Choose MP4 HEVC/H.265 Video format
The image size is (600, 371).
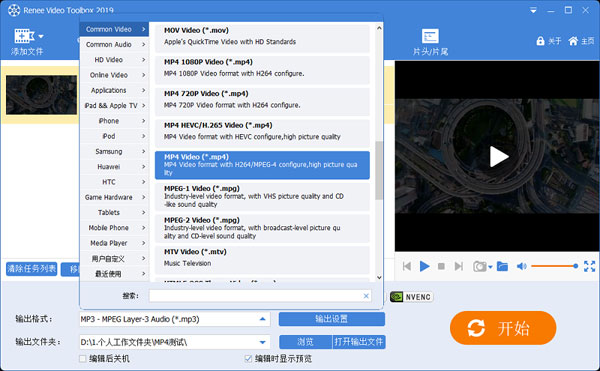point(262,133)
